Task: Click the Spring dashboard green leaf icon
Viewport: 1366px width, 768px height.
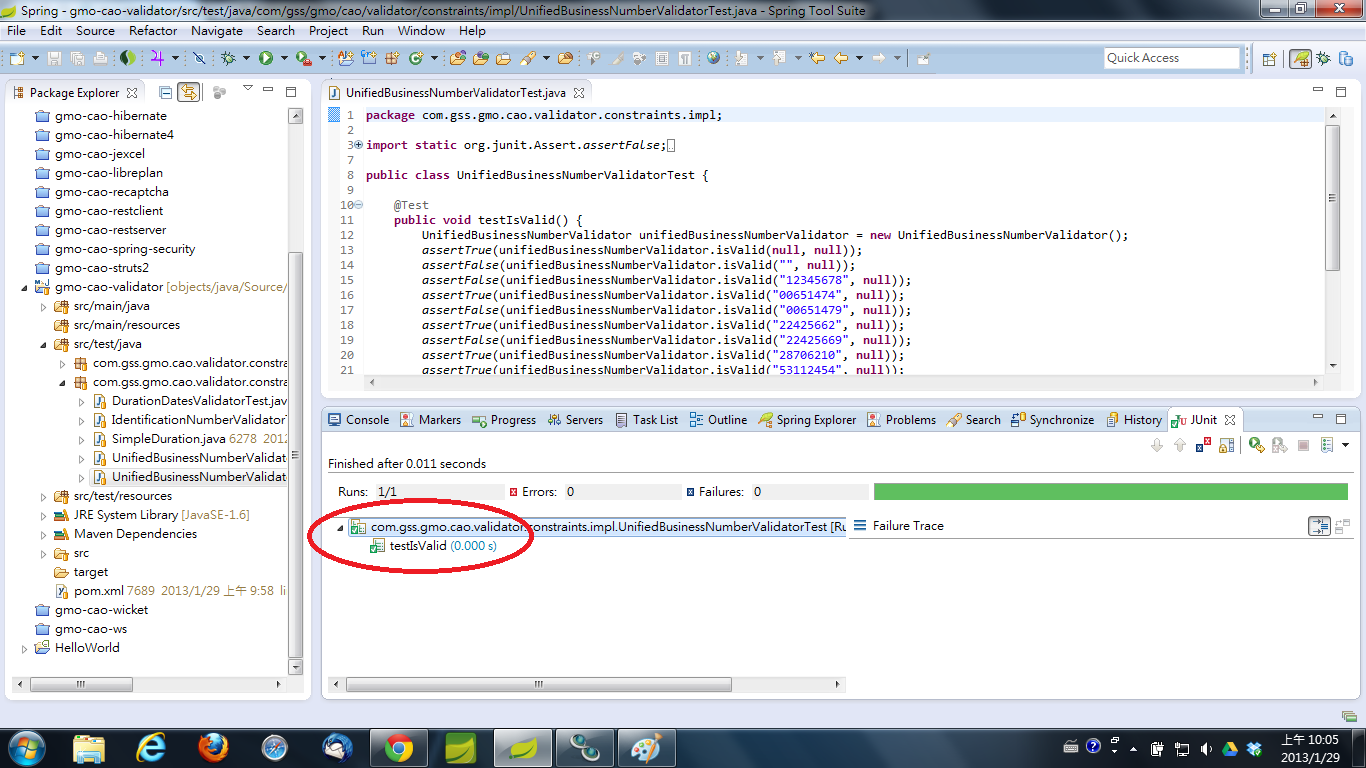Action: click(128, 58)
